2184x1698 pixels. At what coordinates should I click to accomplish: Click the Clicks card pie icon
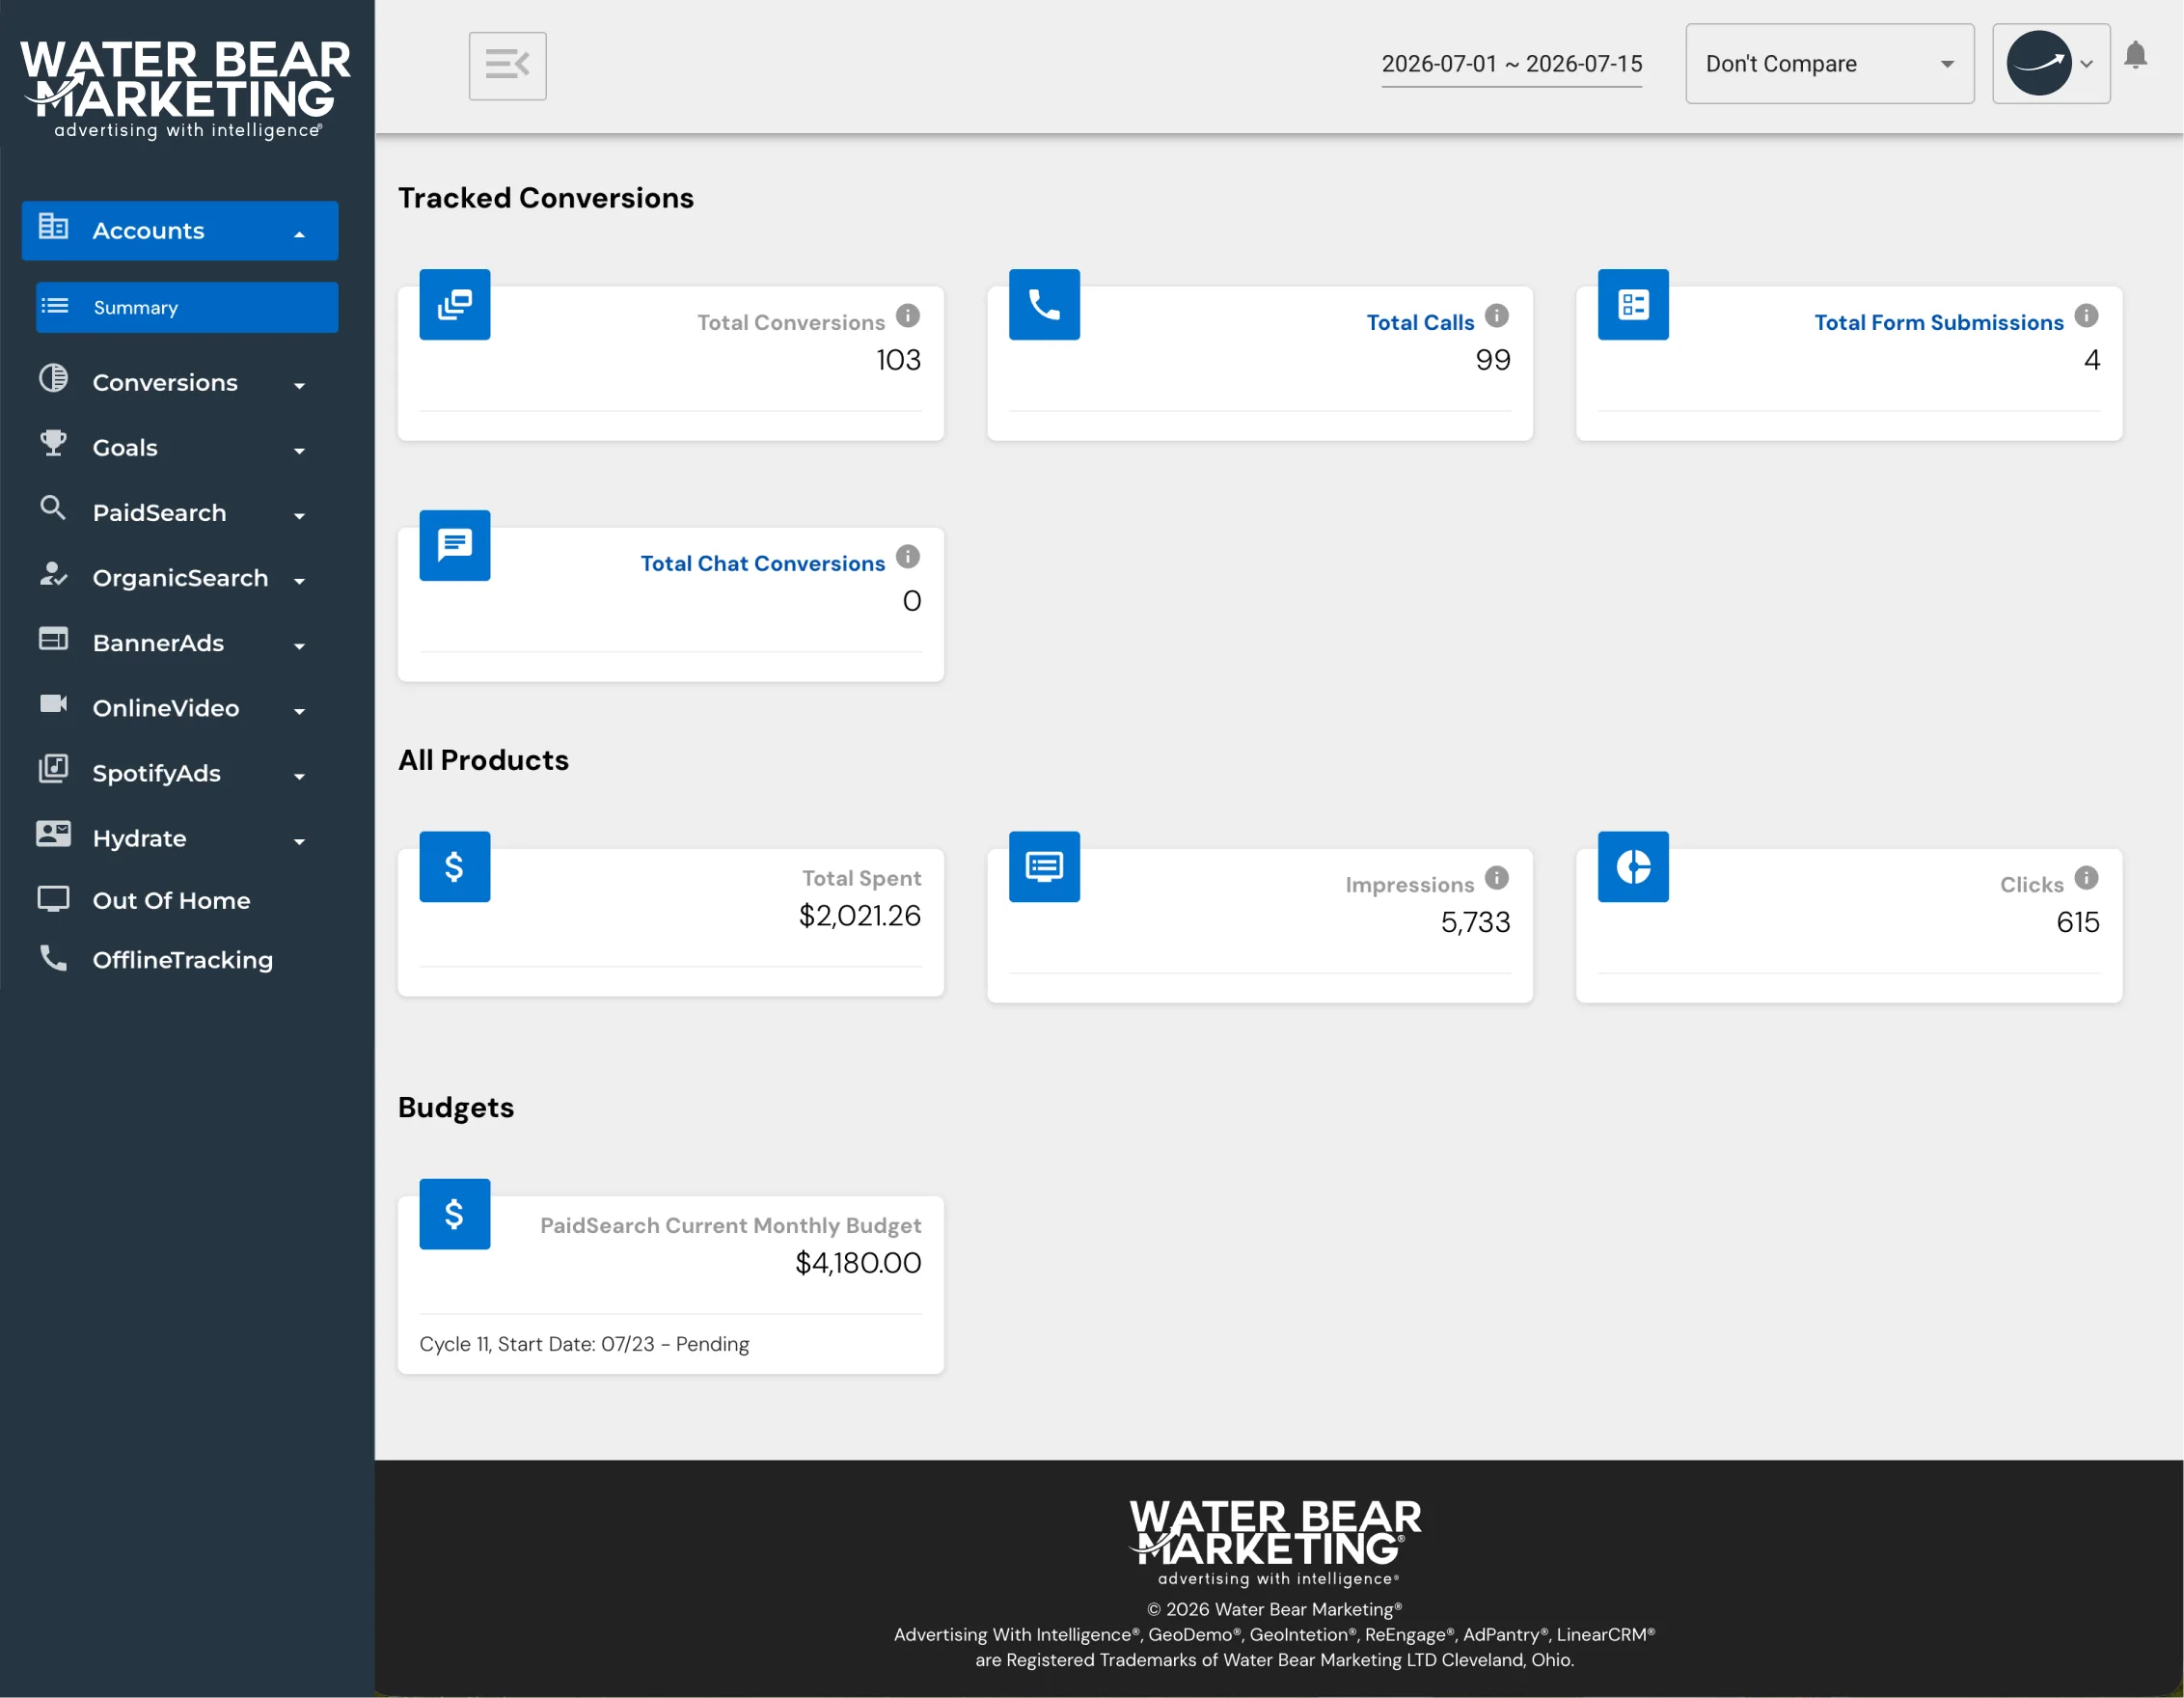(1633, 867)
